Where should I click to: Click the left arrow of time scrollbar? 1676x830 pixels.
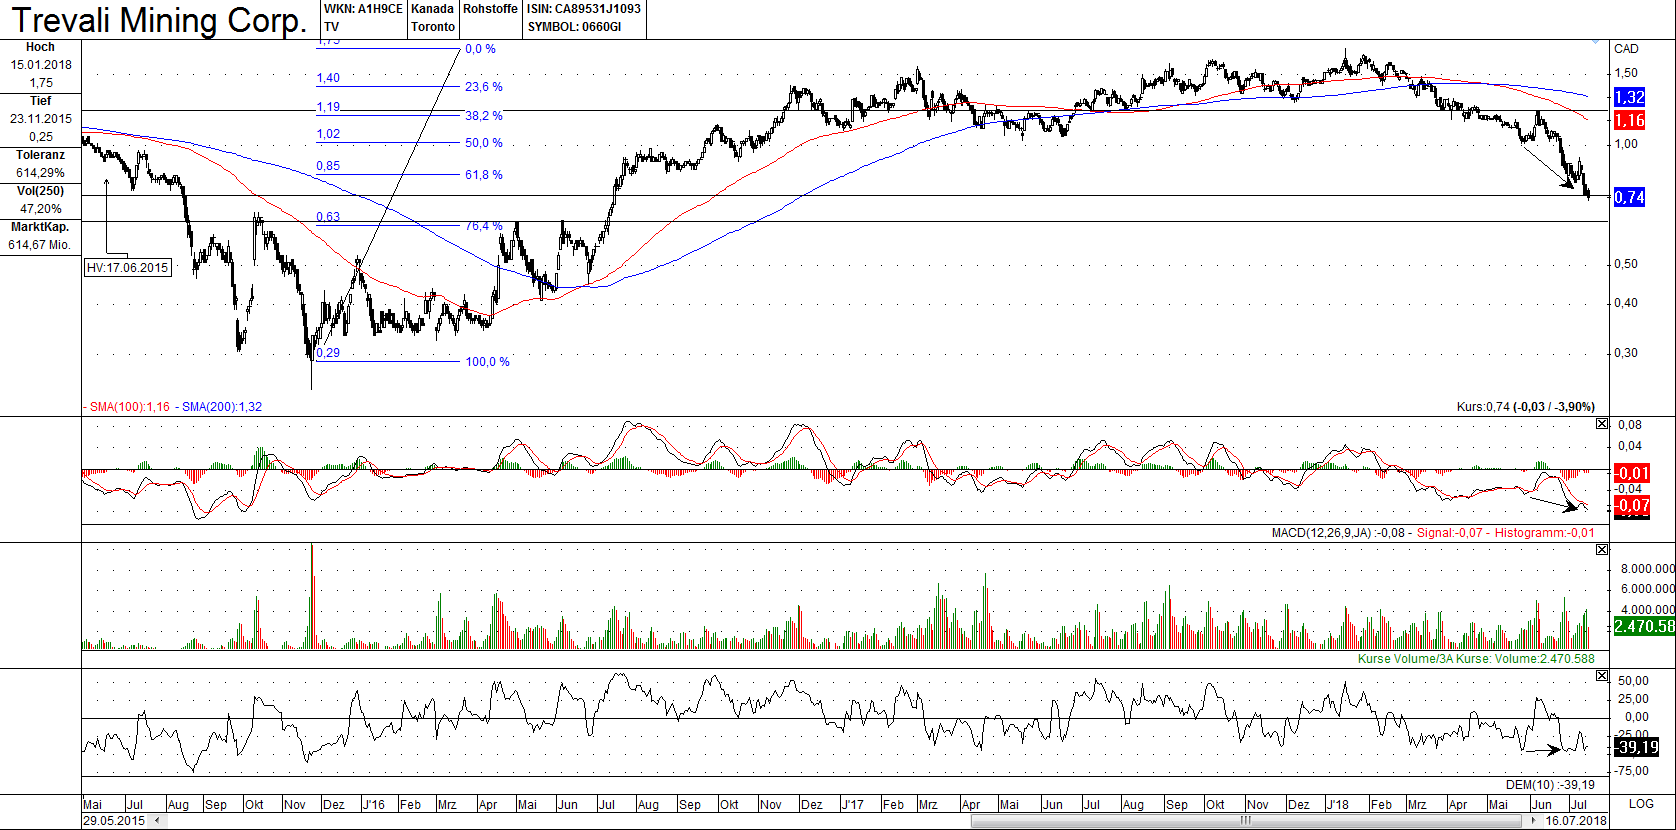click(156, 821)
